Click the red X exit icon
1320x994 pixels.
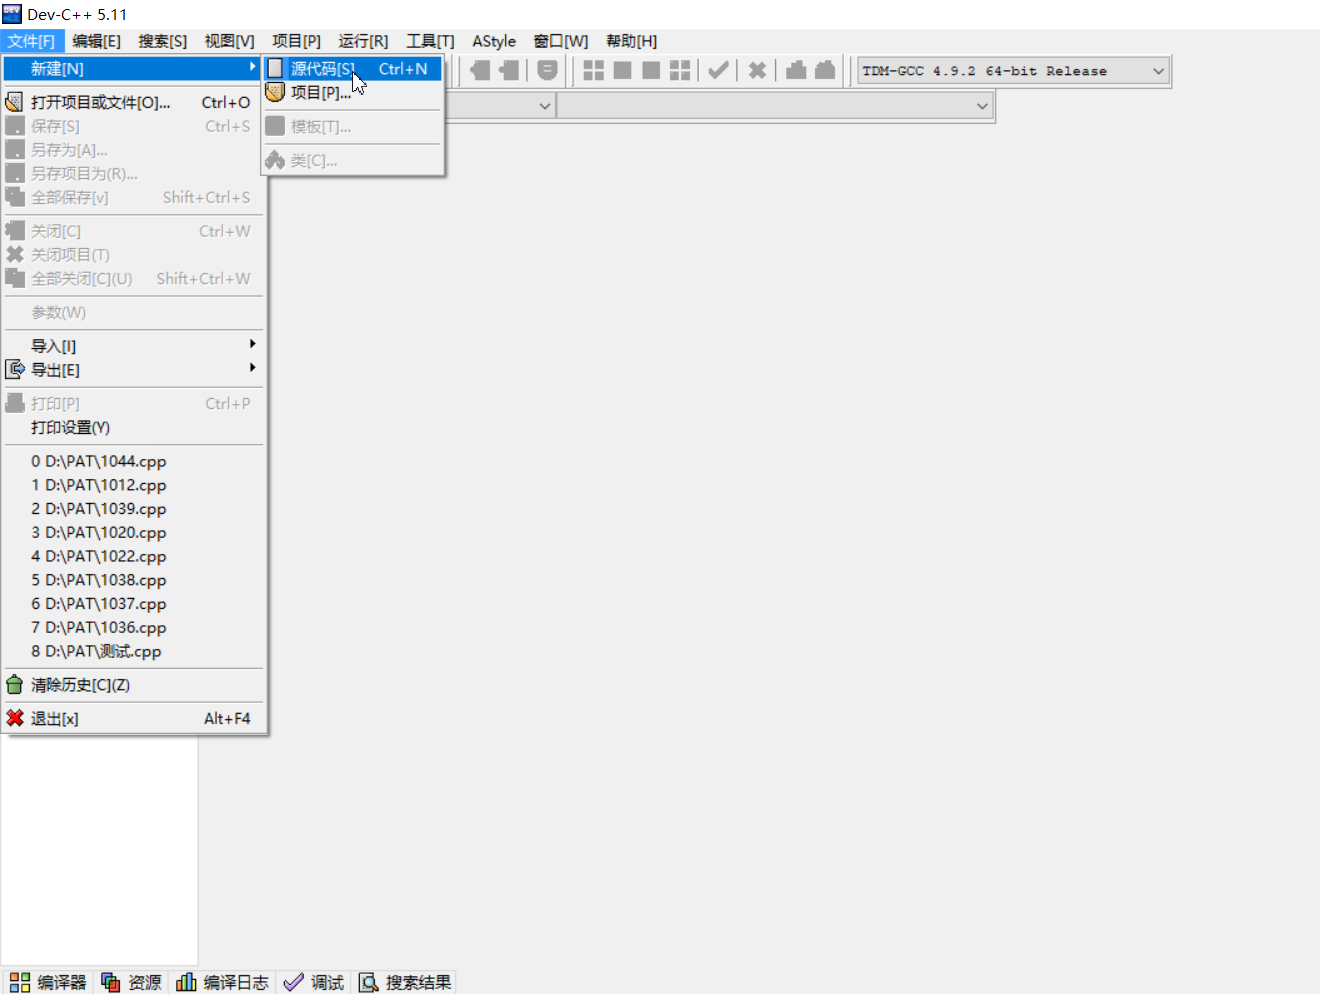[x=15, y=718]
